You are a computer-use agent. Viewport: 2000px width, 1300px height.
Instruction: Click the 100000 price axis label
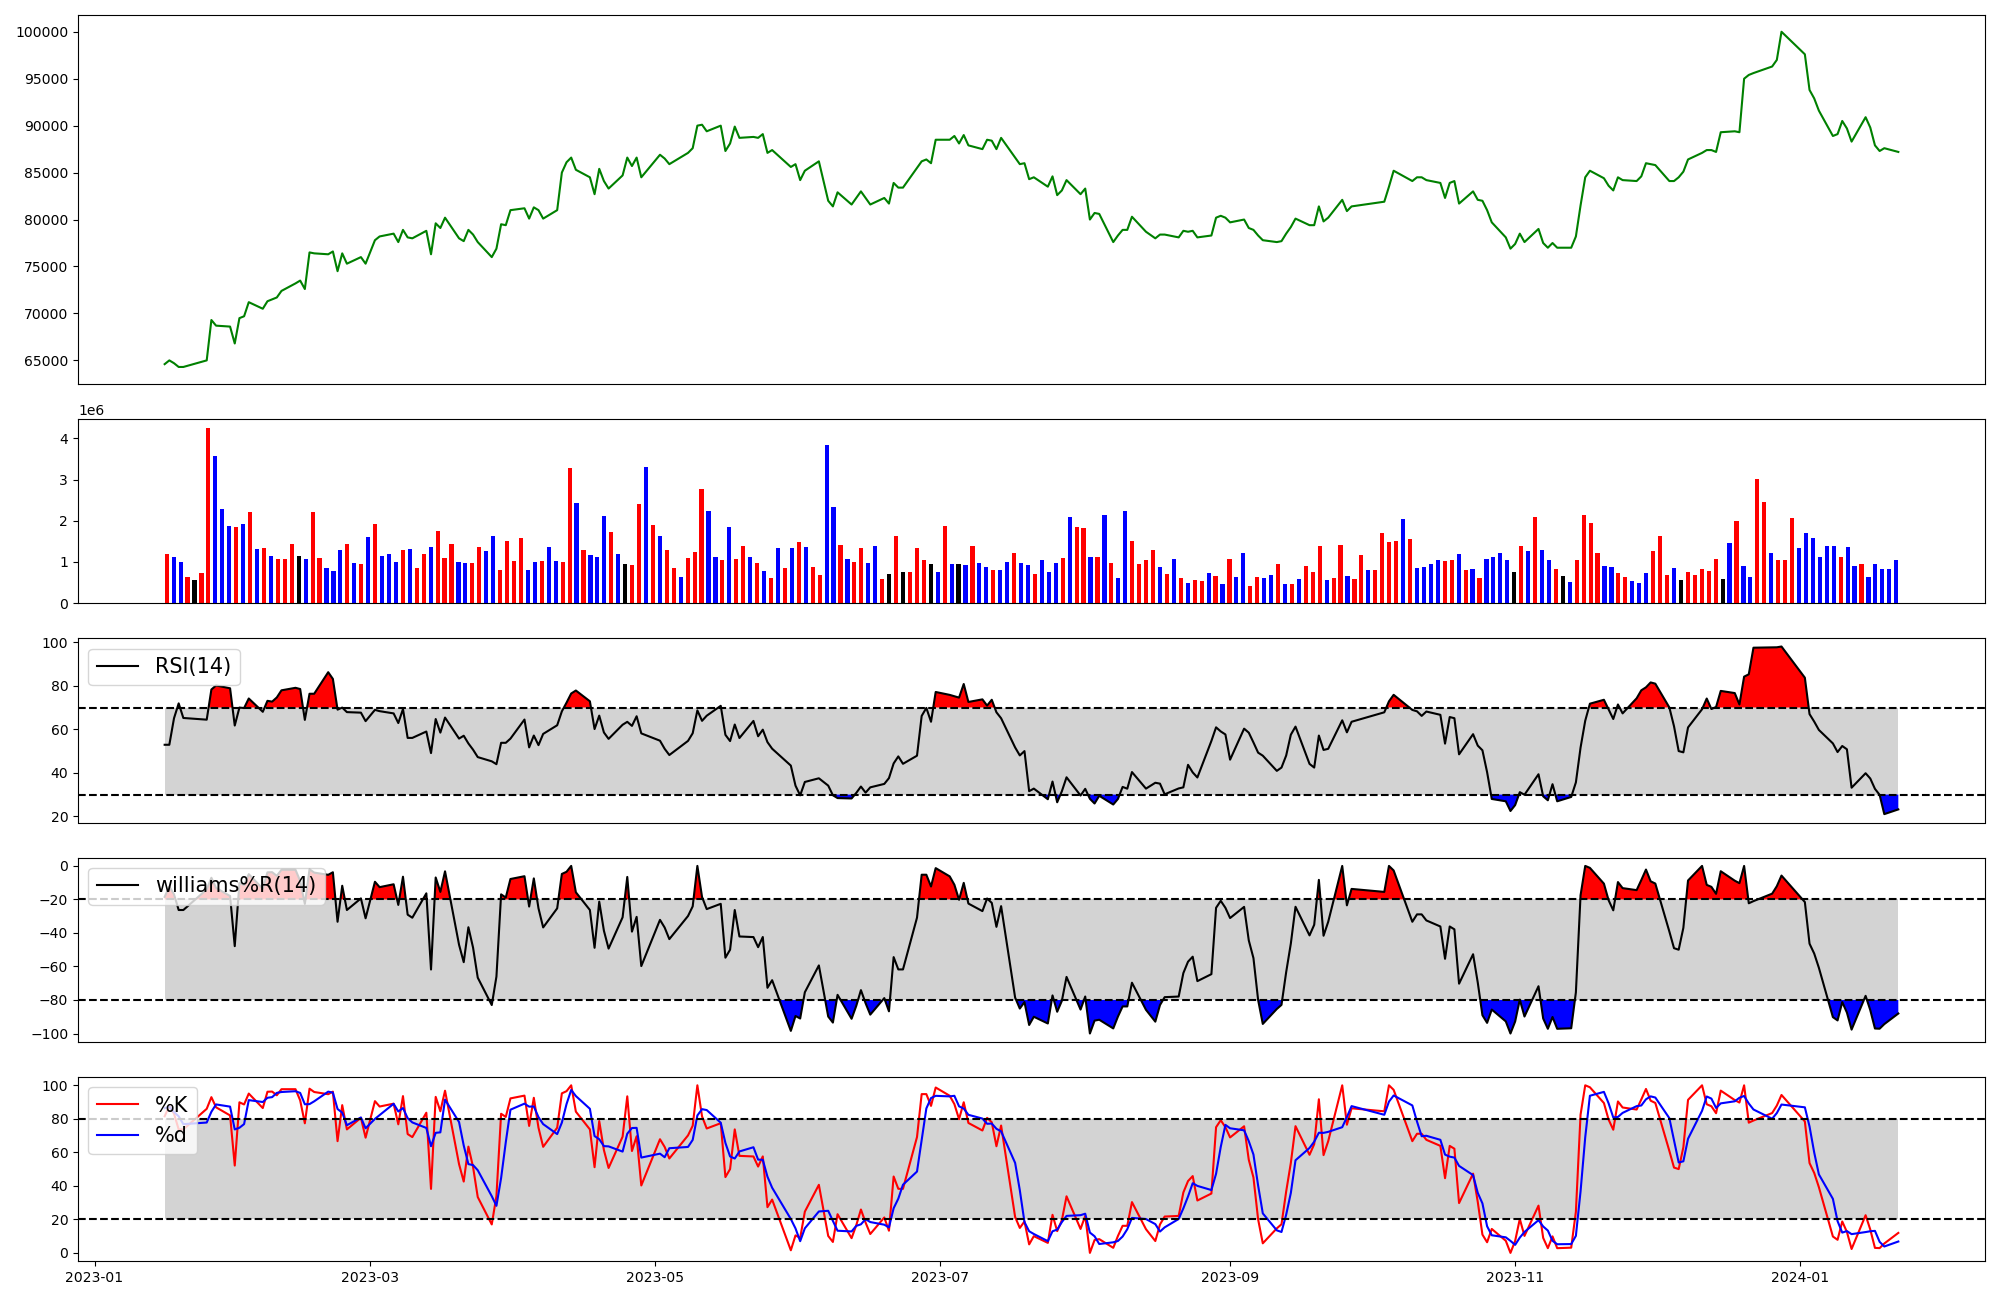pos(42,32)
